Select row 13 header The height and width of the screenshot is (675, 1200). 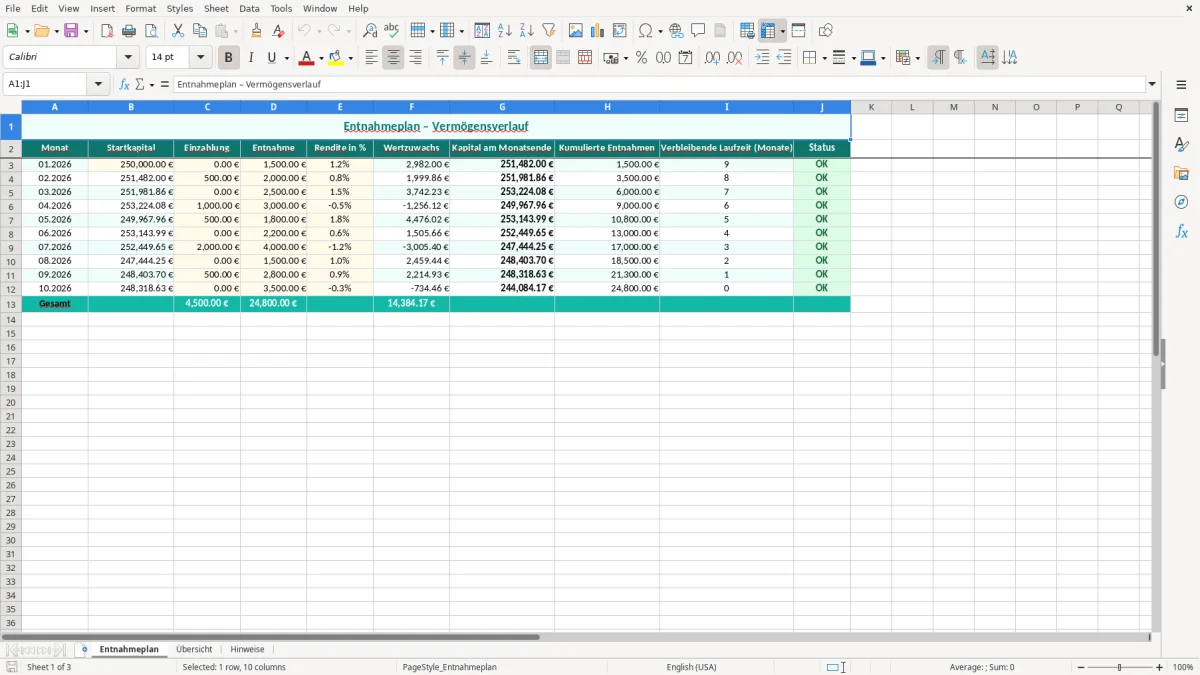(11, 304)
